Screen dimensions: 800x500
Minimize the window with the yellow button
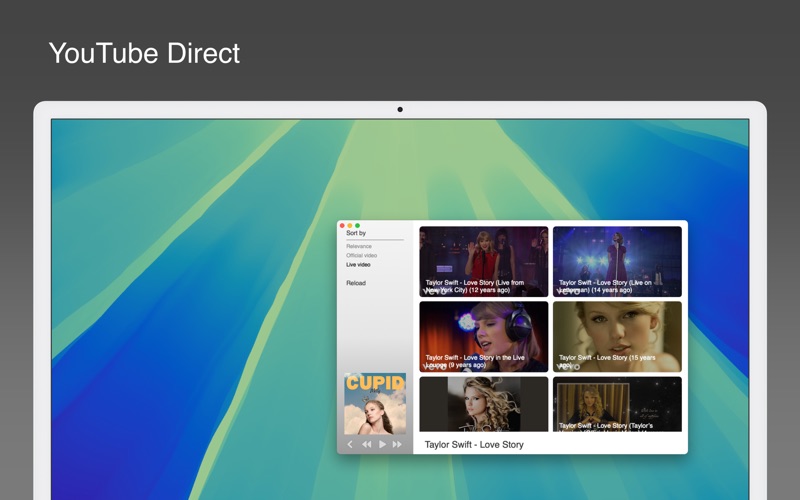click(349, 226)
